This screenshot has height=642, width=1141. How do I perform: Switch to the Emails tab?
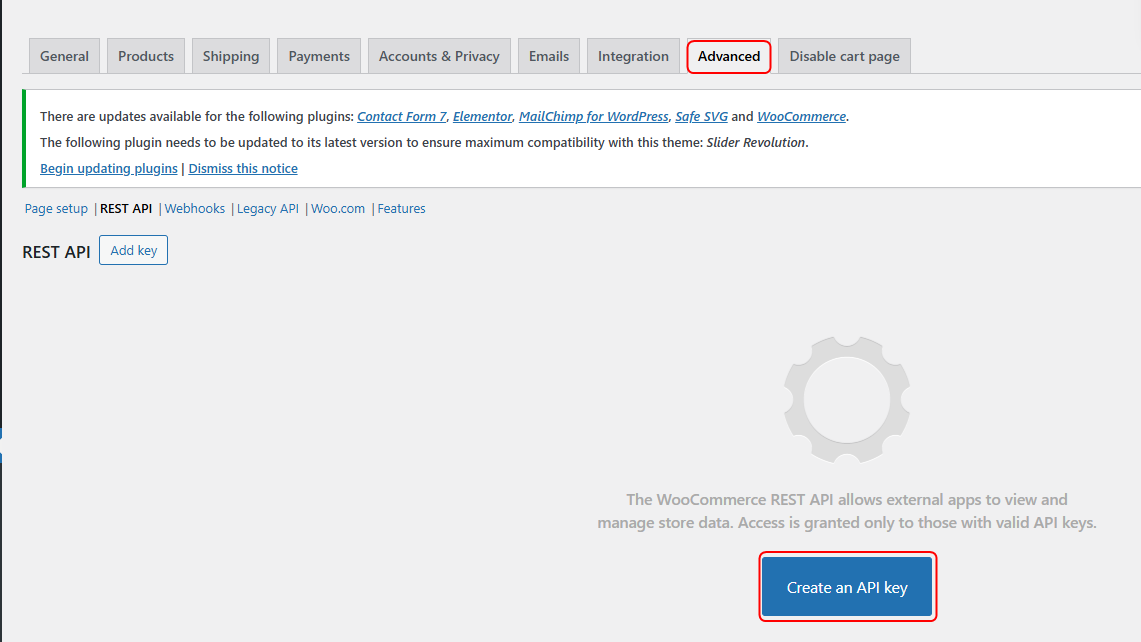pyautogui.click(x=549, y=56)
